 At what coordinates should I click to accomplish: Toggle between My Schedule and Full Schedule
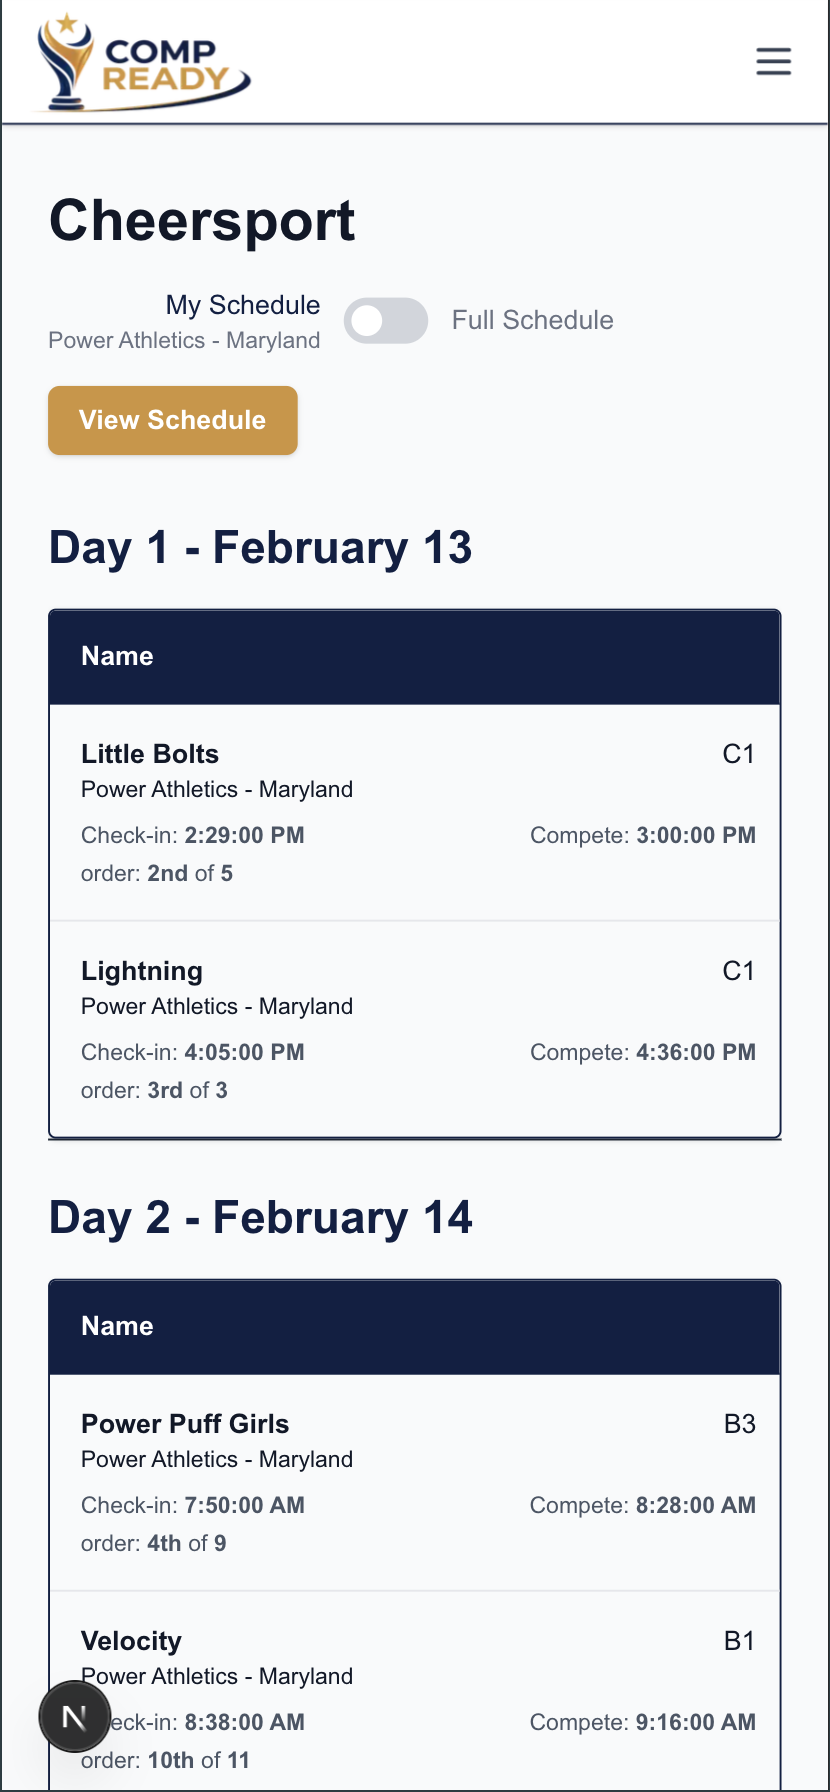pos(386,321)
